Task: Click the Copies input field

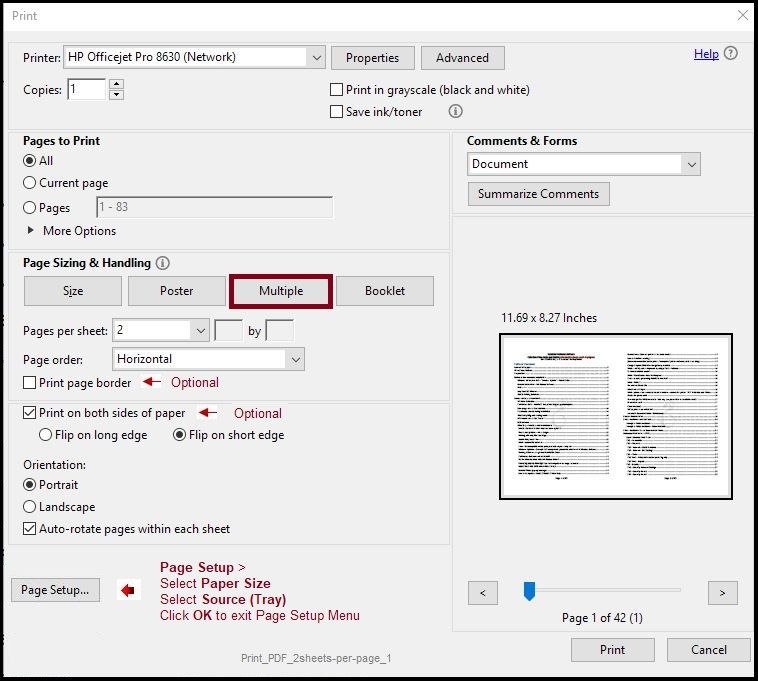Action: click(x=87, y=89)
